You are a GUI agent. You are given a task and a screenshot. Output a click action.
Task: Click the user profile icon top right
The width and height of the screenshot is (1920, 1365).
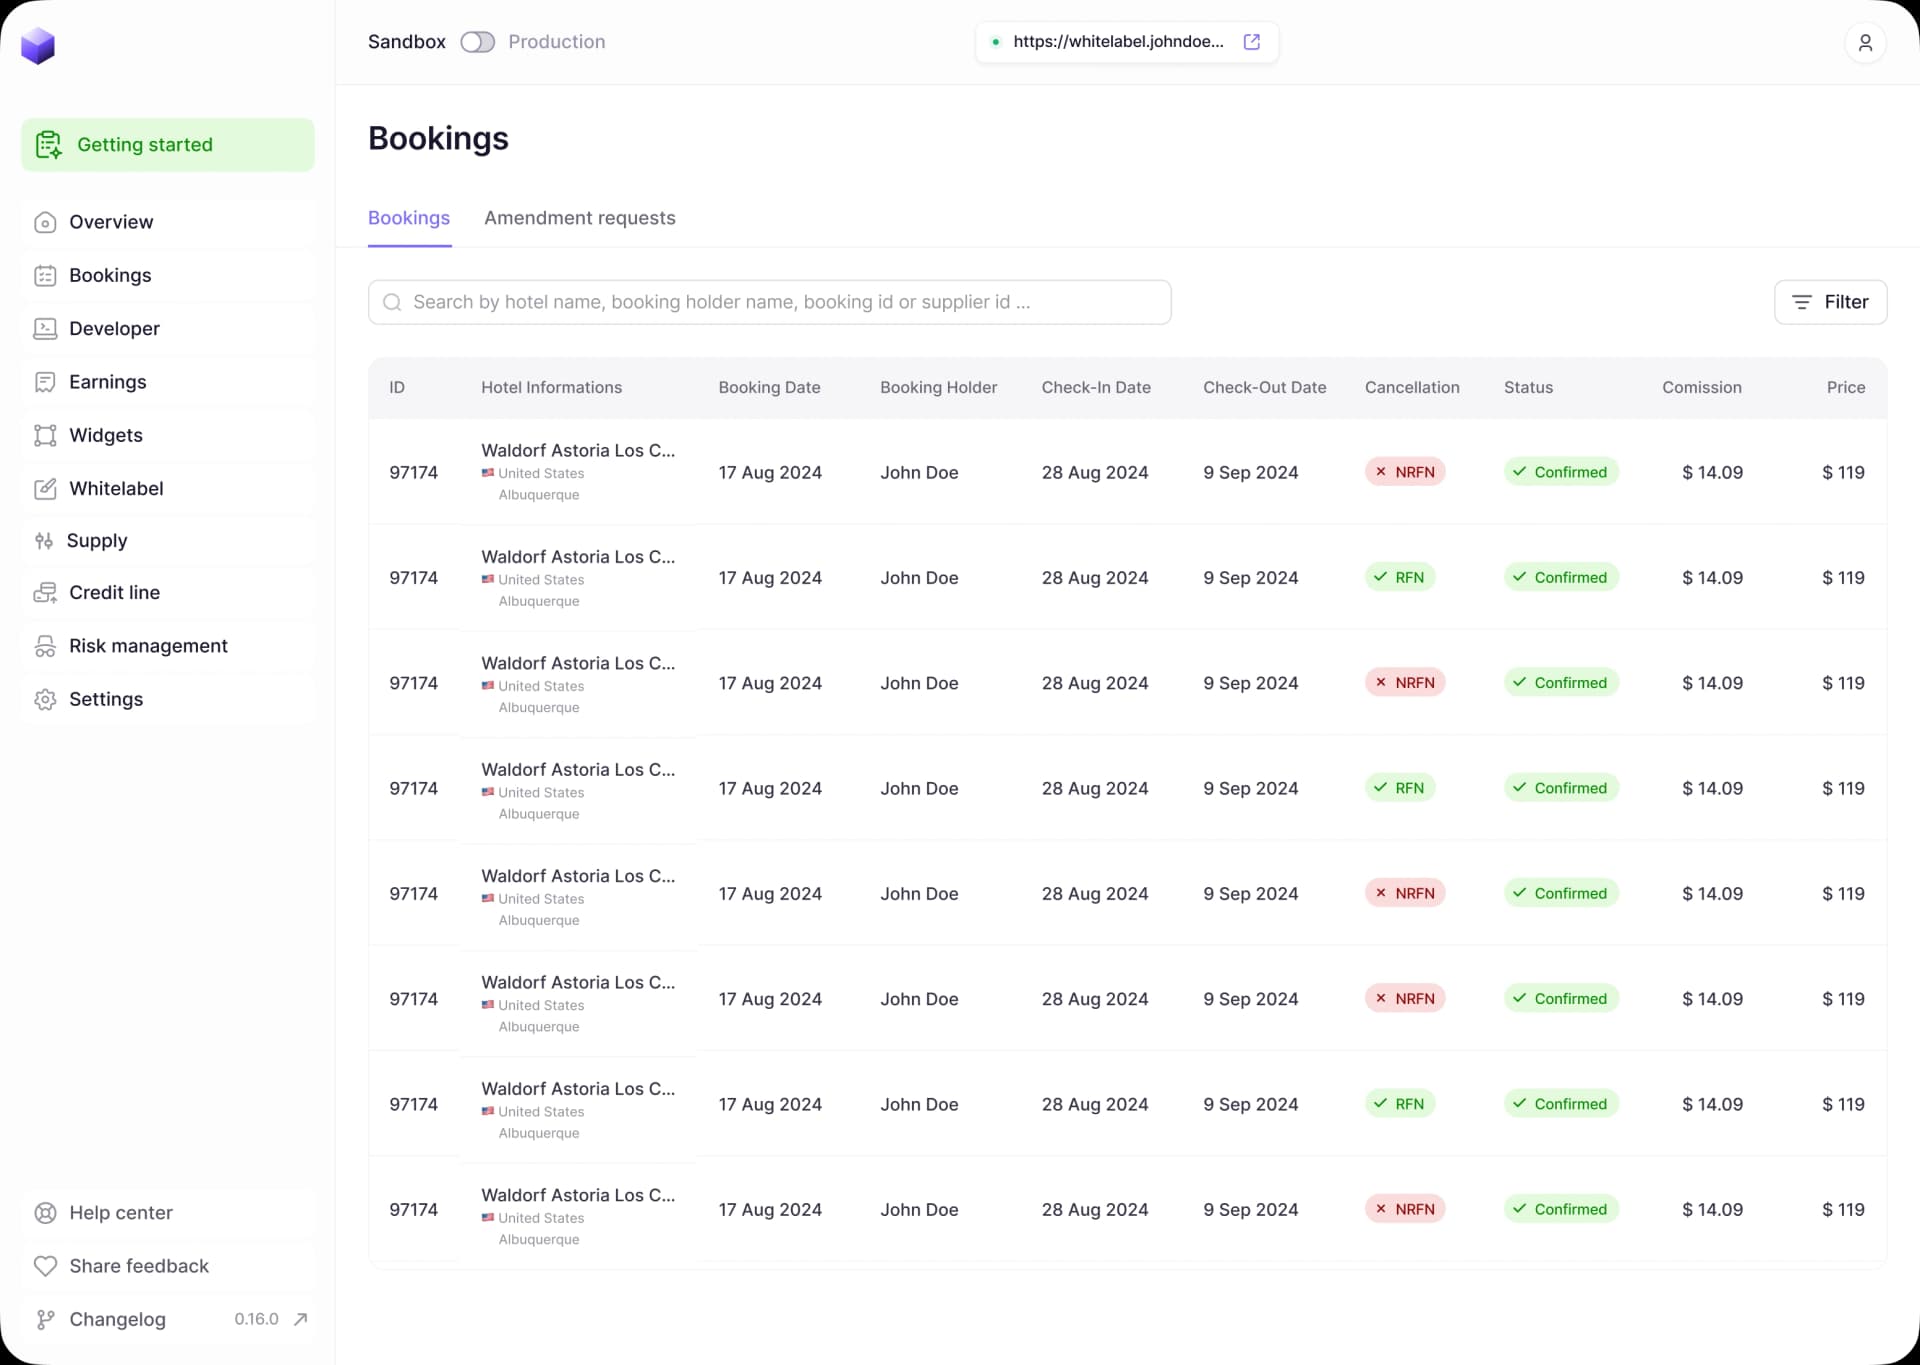pos(1864,42)
